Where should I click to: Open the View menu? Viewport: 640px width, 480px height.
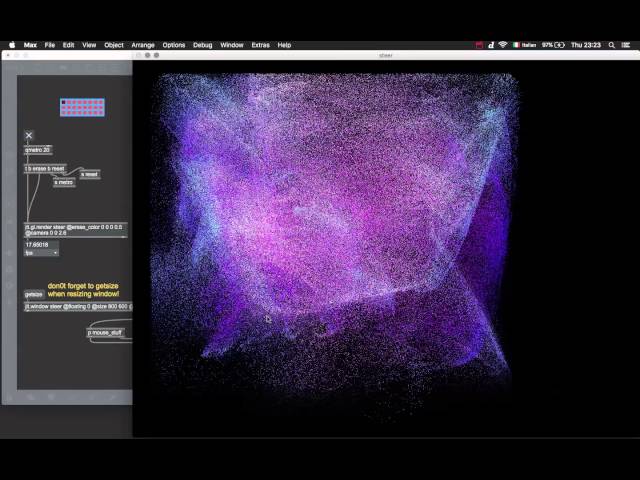click(89, 45)
